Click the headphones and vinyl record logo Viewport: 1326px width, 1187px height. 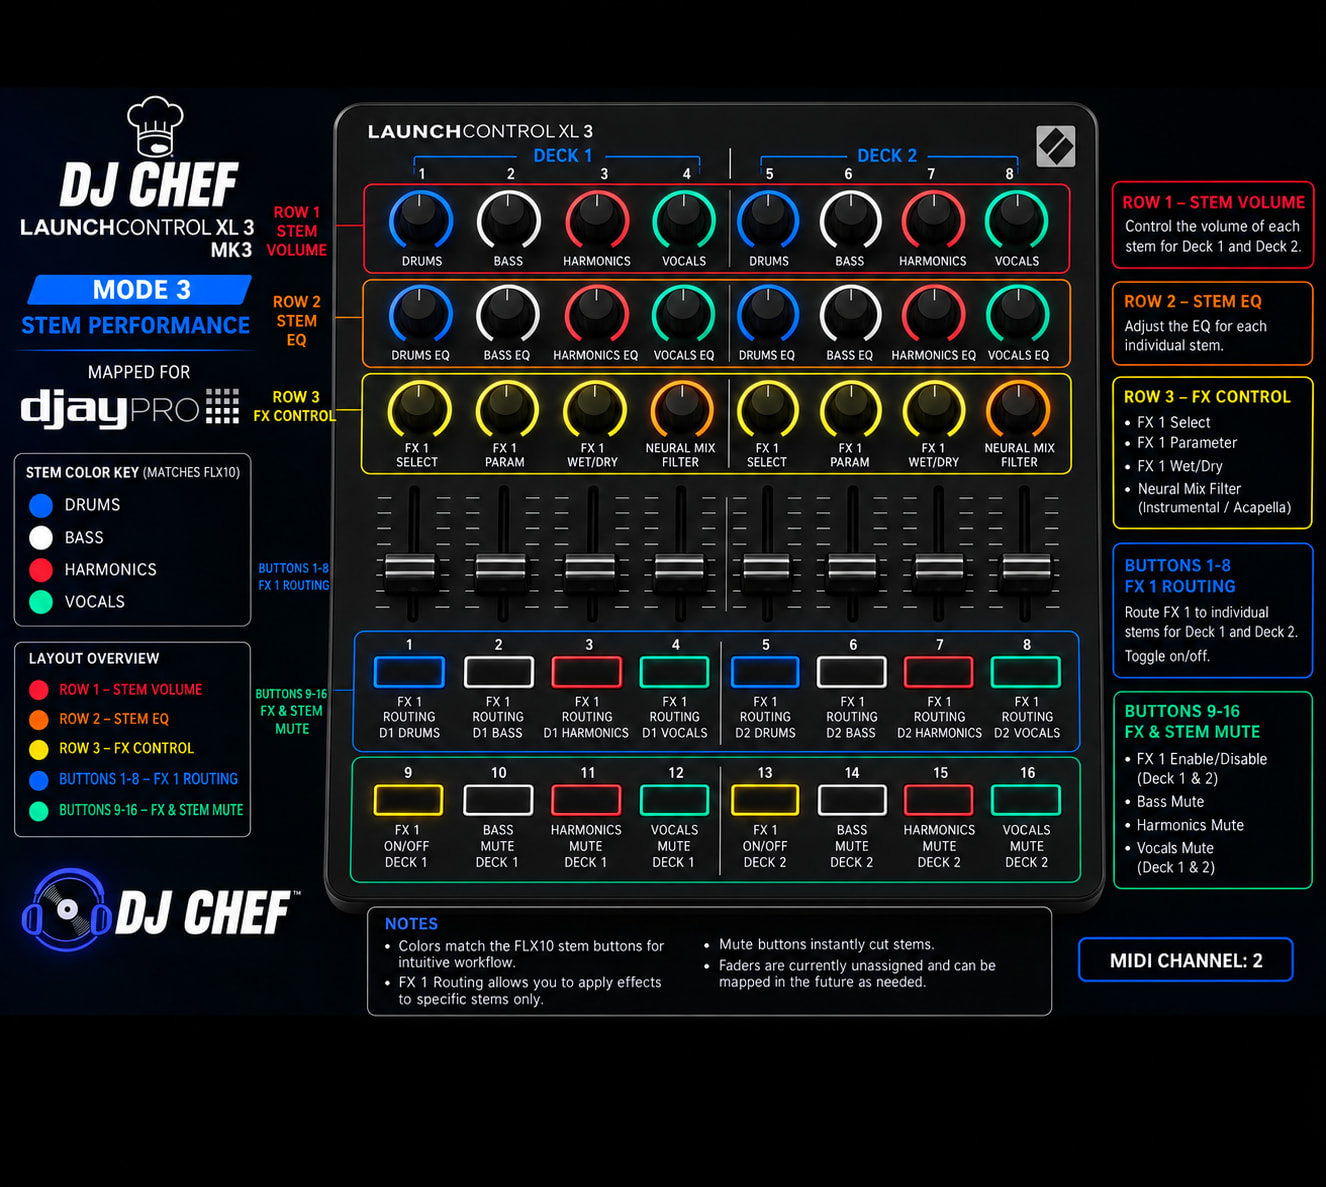point(67,909)
